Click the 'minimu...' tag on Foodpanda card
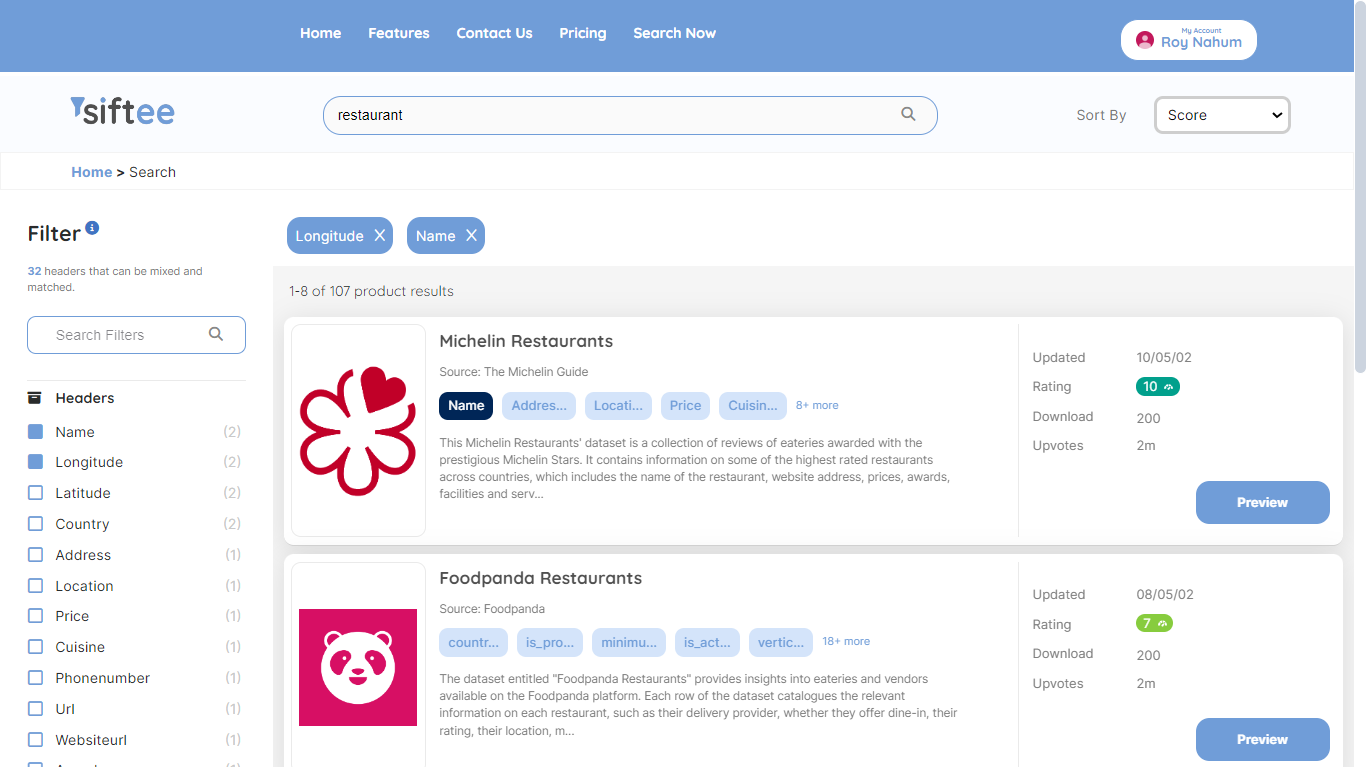1366x767 pixels. (629, 642)
